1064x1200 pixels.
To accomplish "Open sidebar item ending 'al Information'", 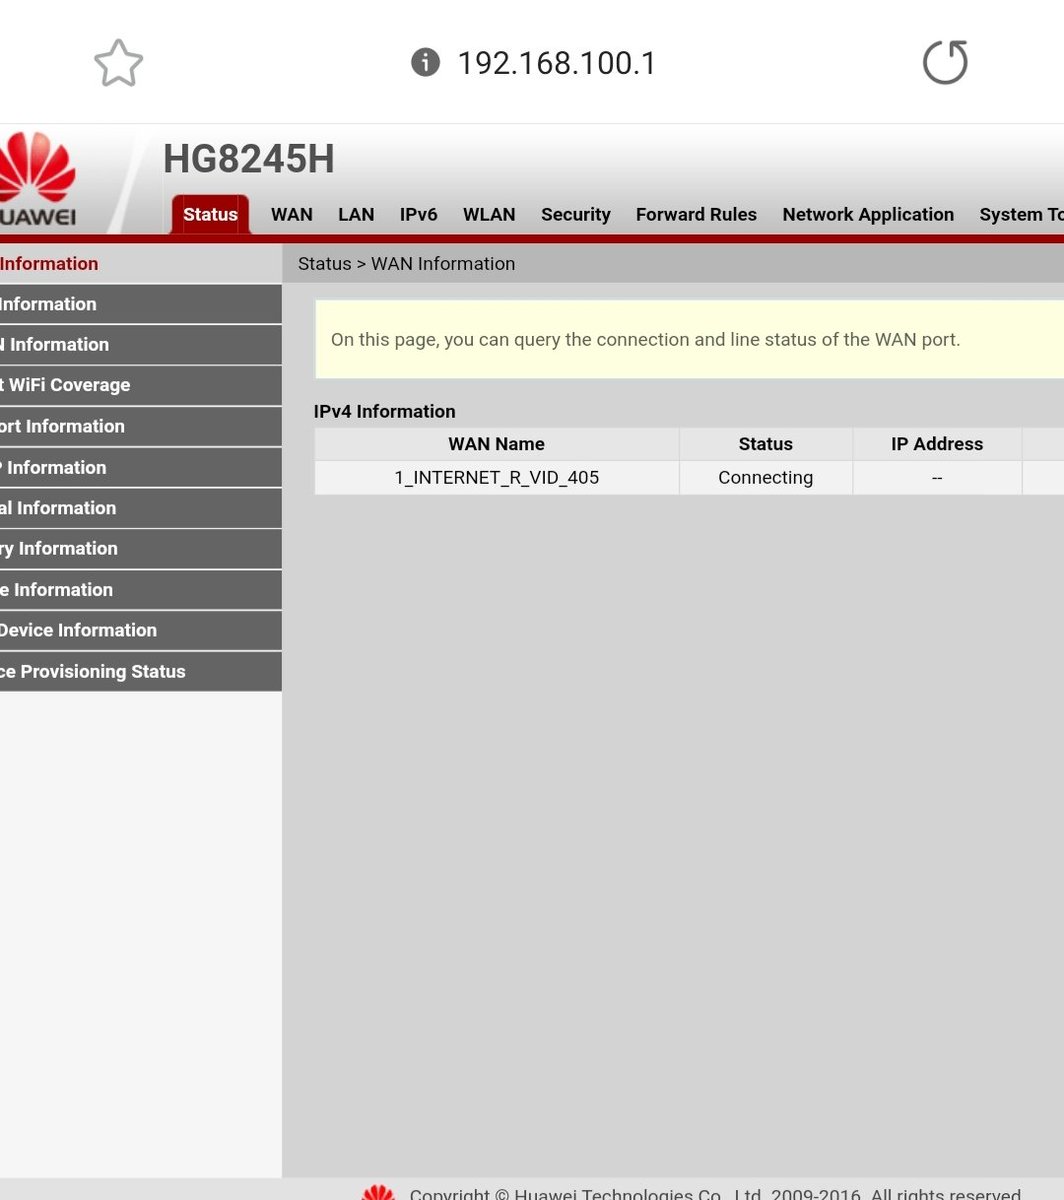I will 141,508.
